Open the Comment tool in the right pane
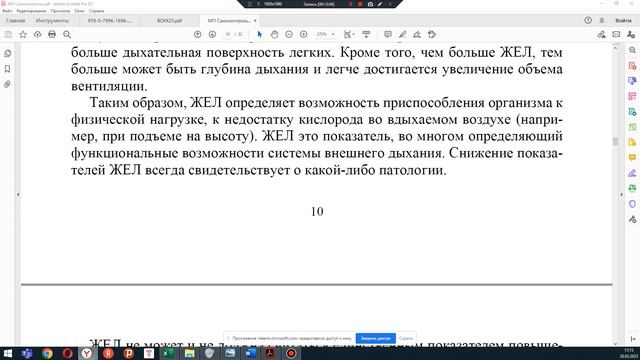Screen dimensions: 640x360 (632, 158)
